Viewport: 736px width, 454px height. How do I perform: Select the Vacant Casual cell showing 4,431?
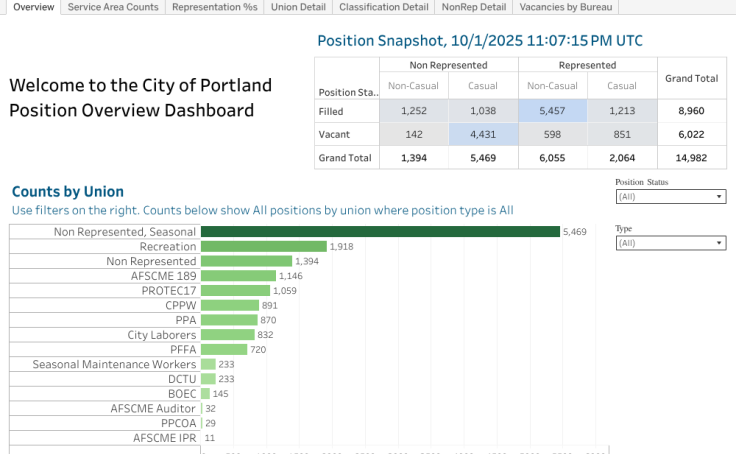click(484, 134)
